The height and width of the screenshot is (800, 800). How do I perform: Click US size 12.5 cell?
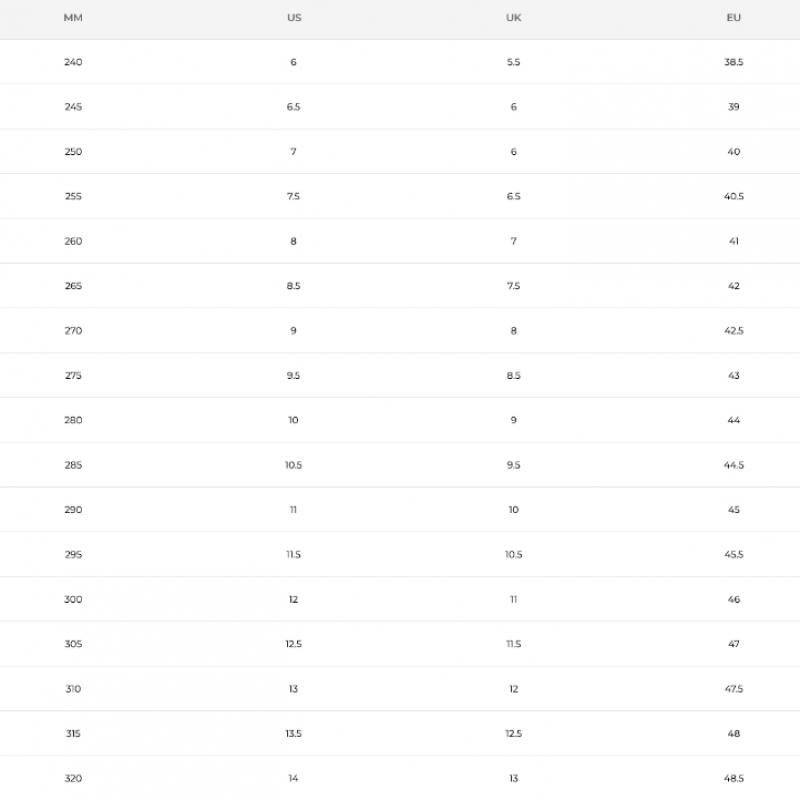coord(293,644)
